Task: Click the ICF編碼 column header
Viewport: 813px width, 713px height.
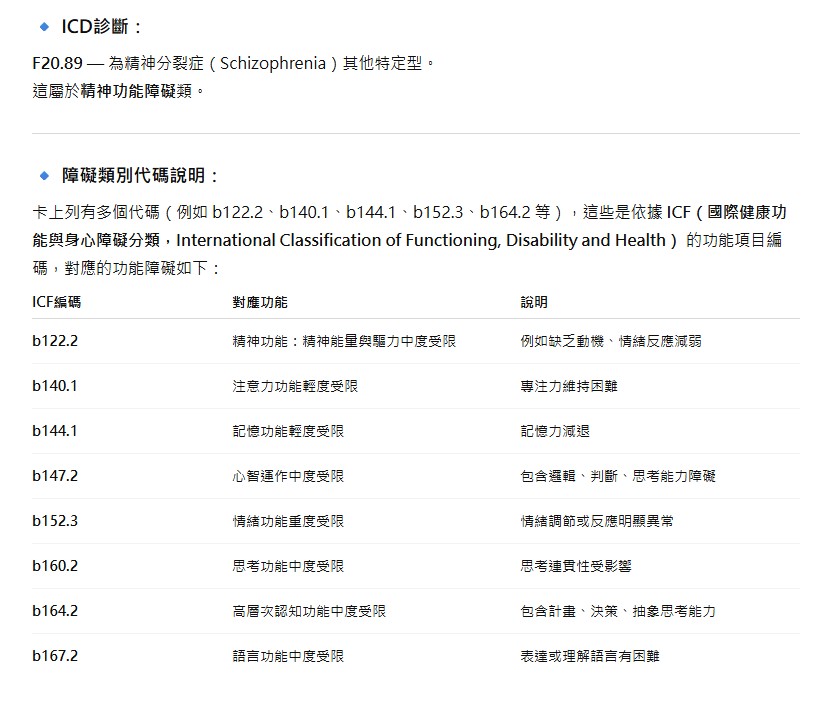Action: pos(56,302)
